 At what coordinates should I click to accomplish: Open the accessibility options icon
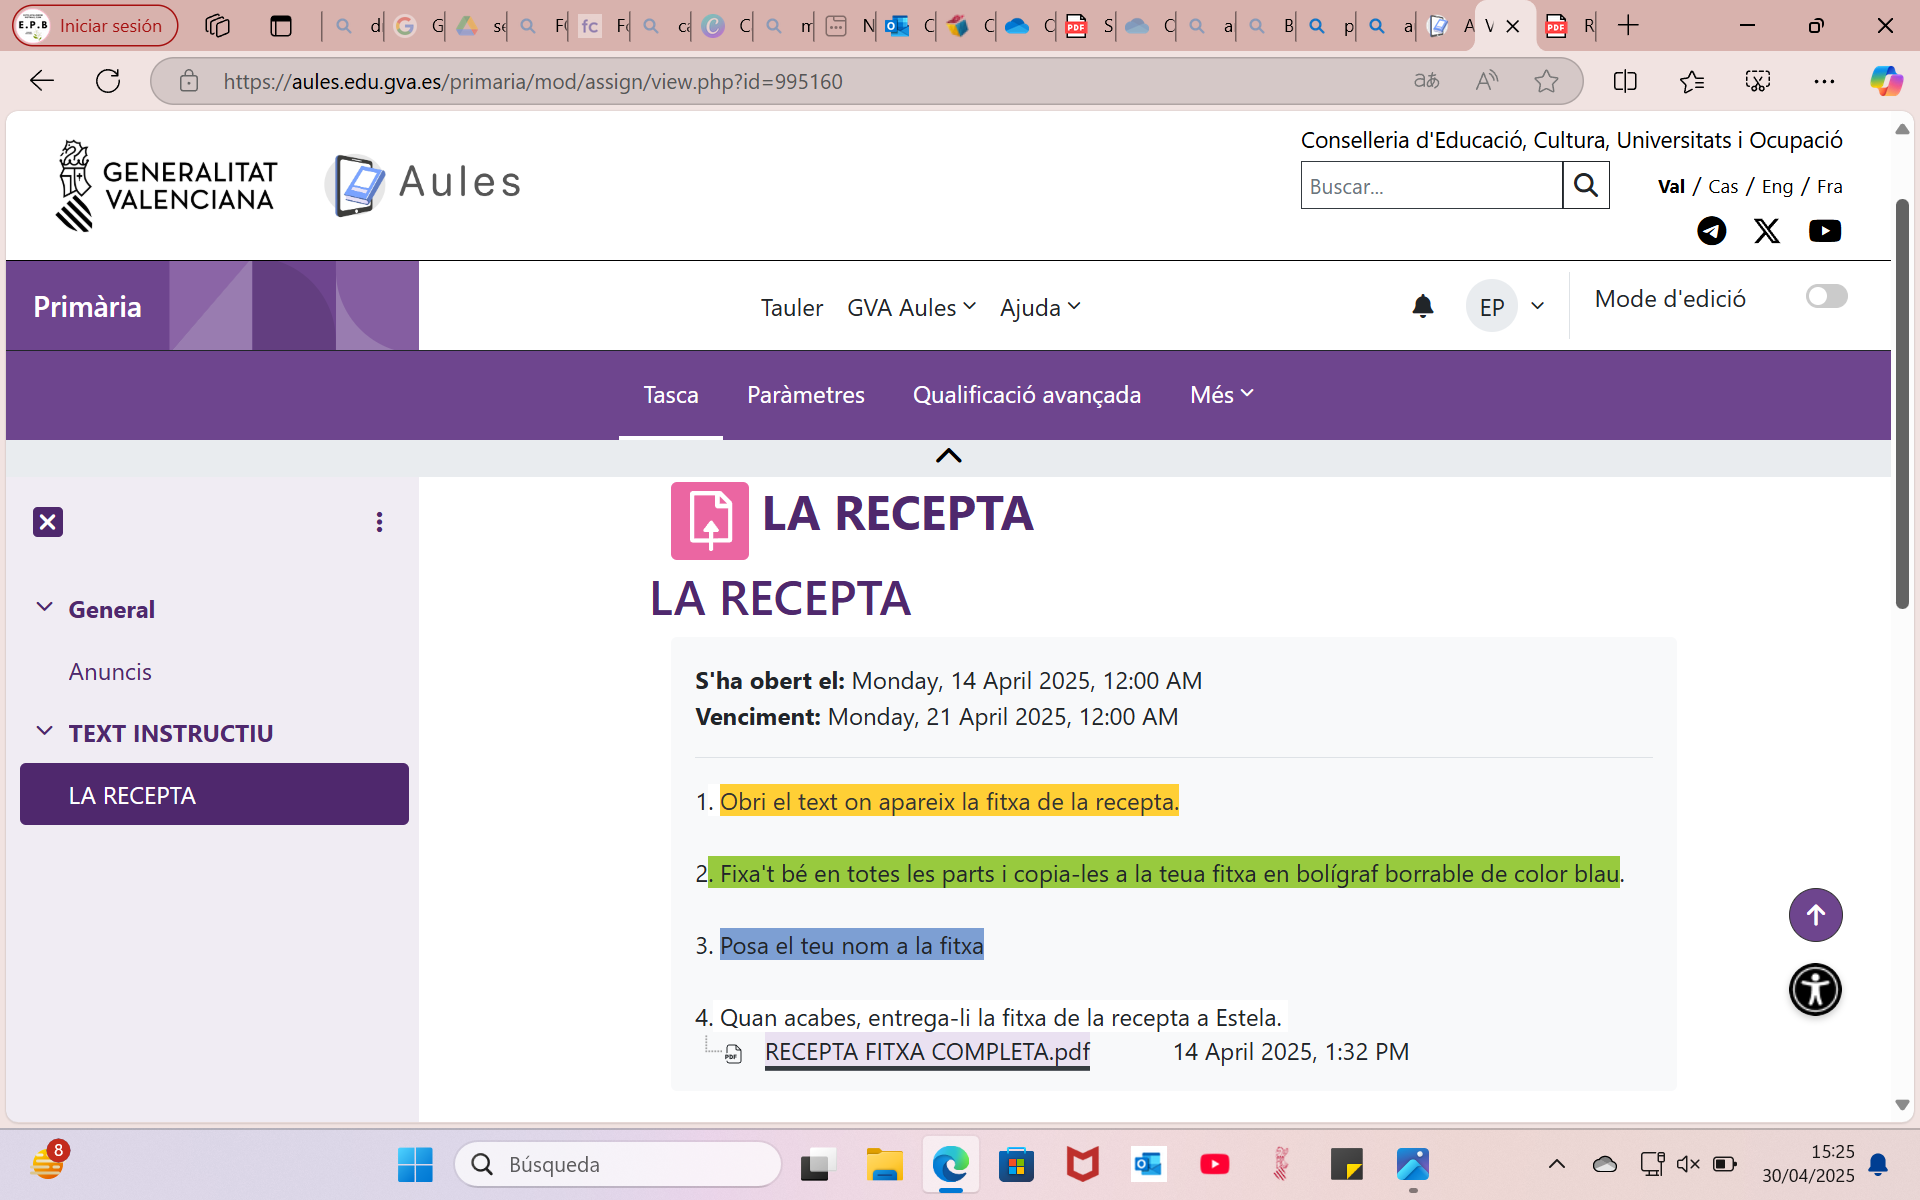(x=1814, y=989)
